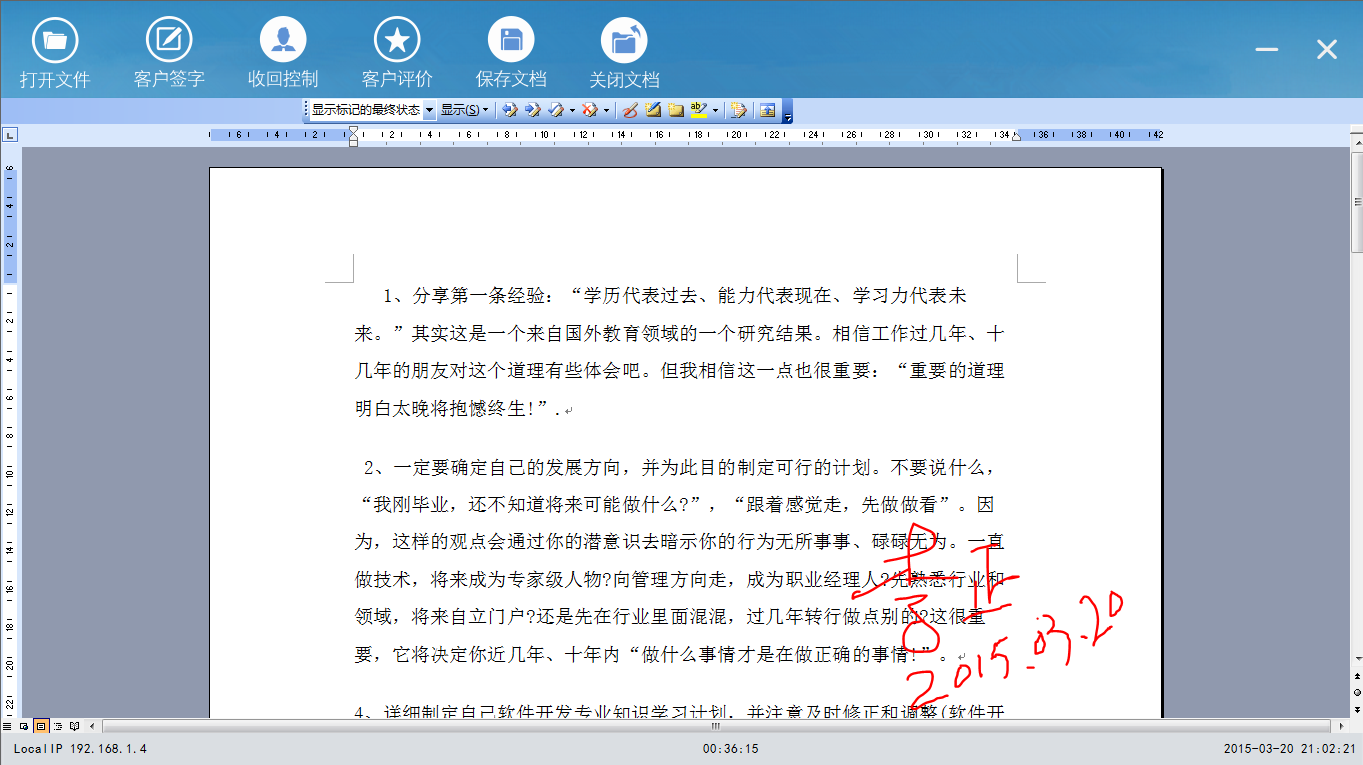Viewport: 1363px width, 765px height.
Task: Switch to normal view
Action: coord(7,726)
